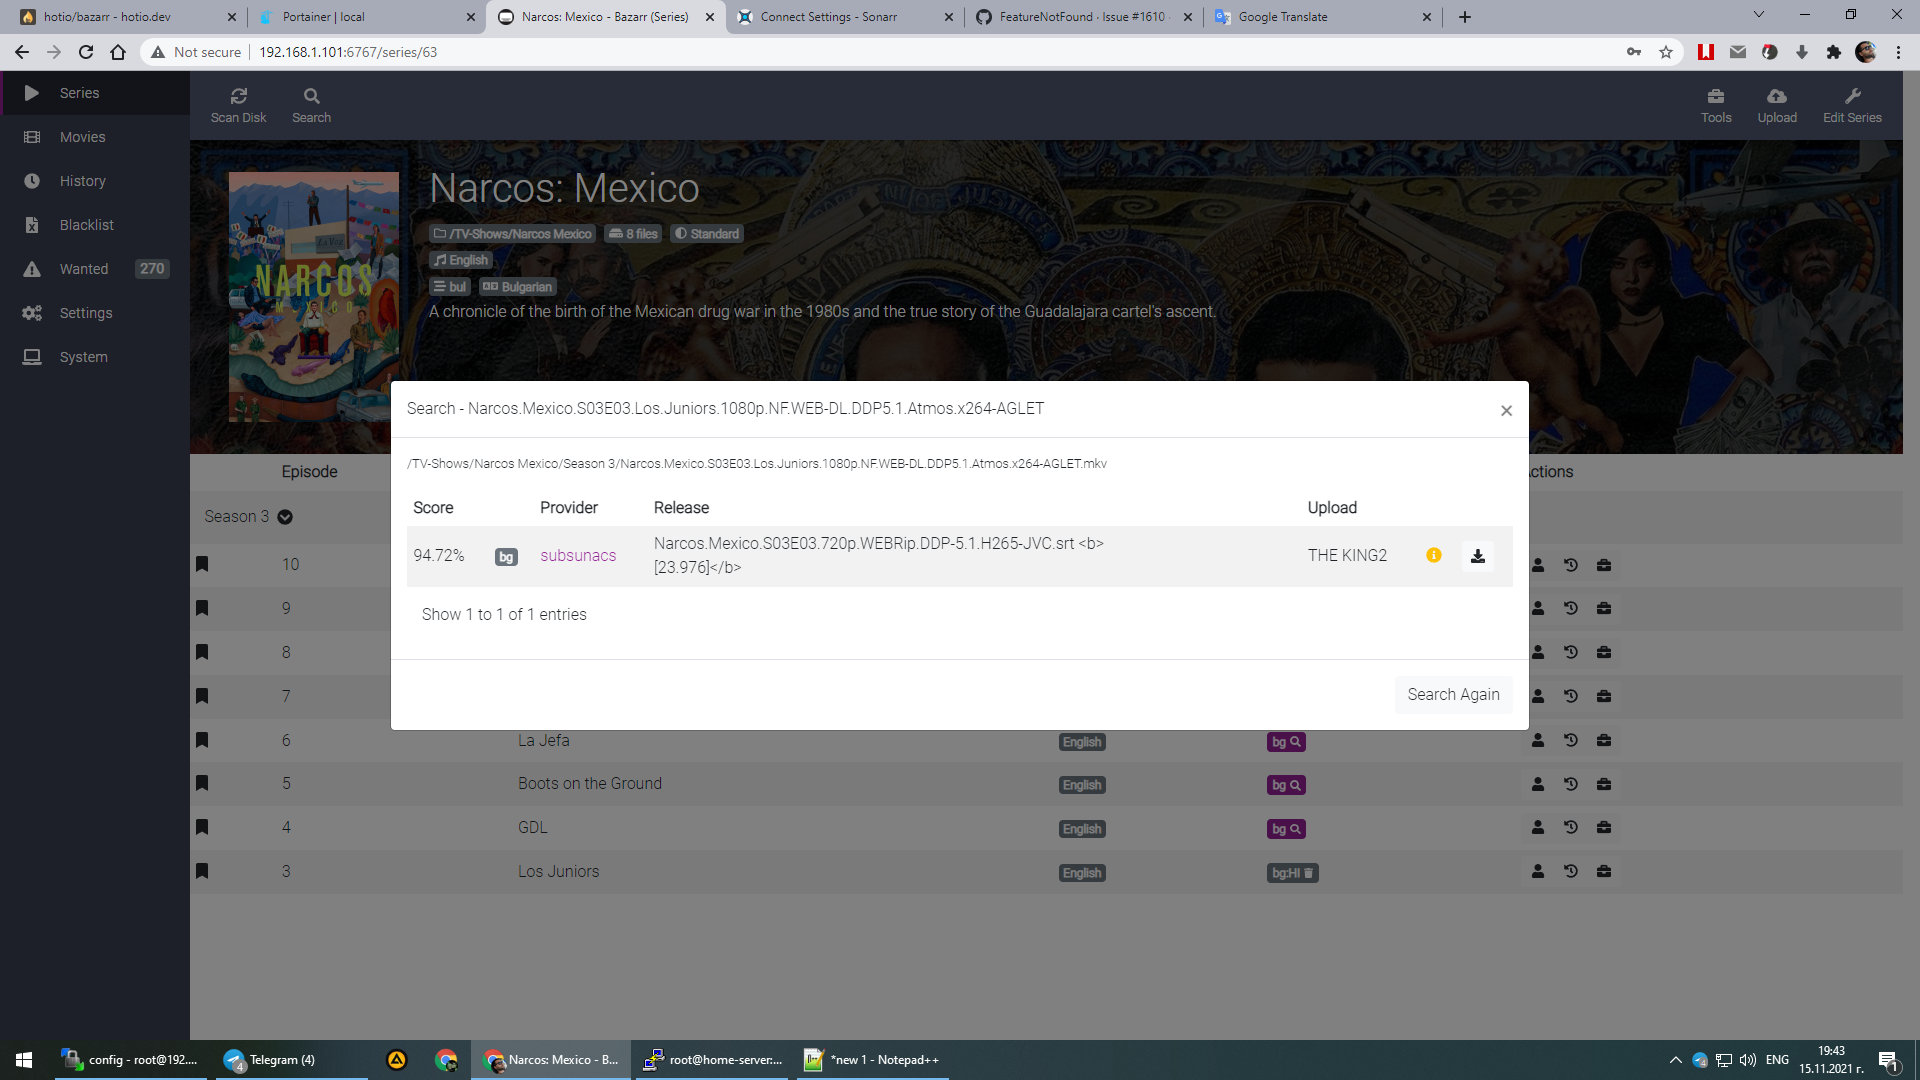Download the subsunacs subtitle result

(1477, 556)
